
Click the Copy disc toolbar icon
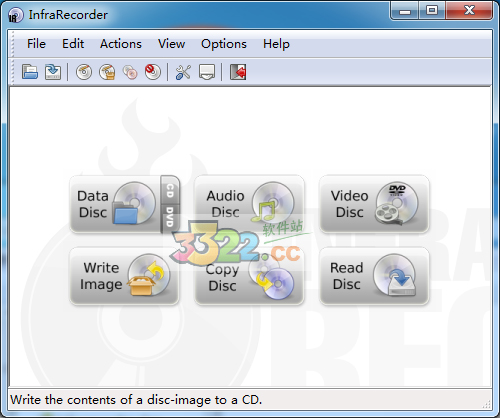[130, 72]
